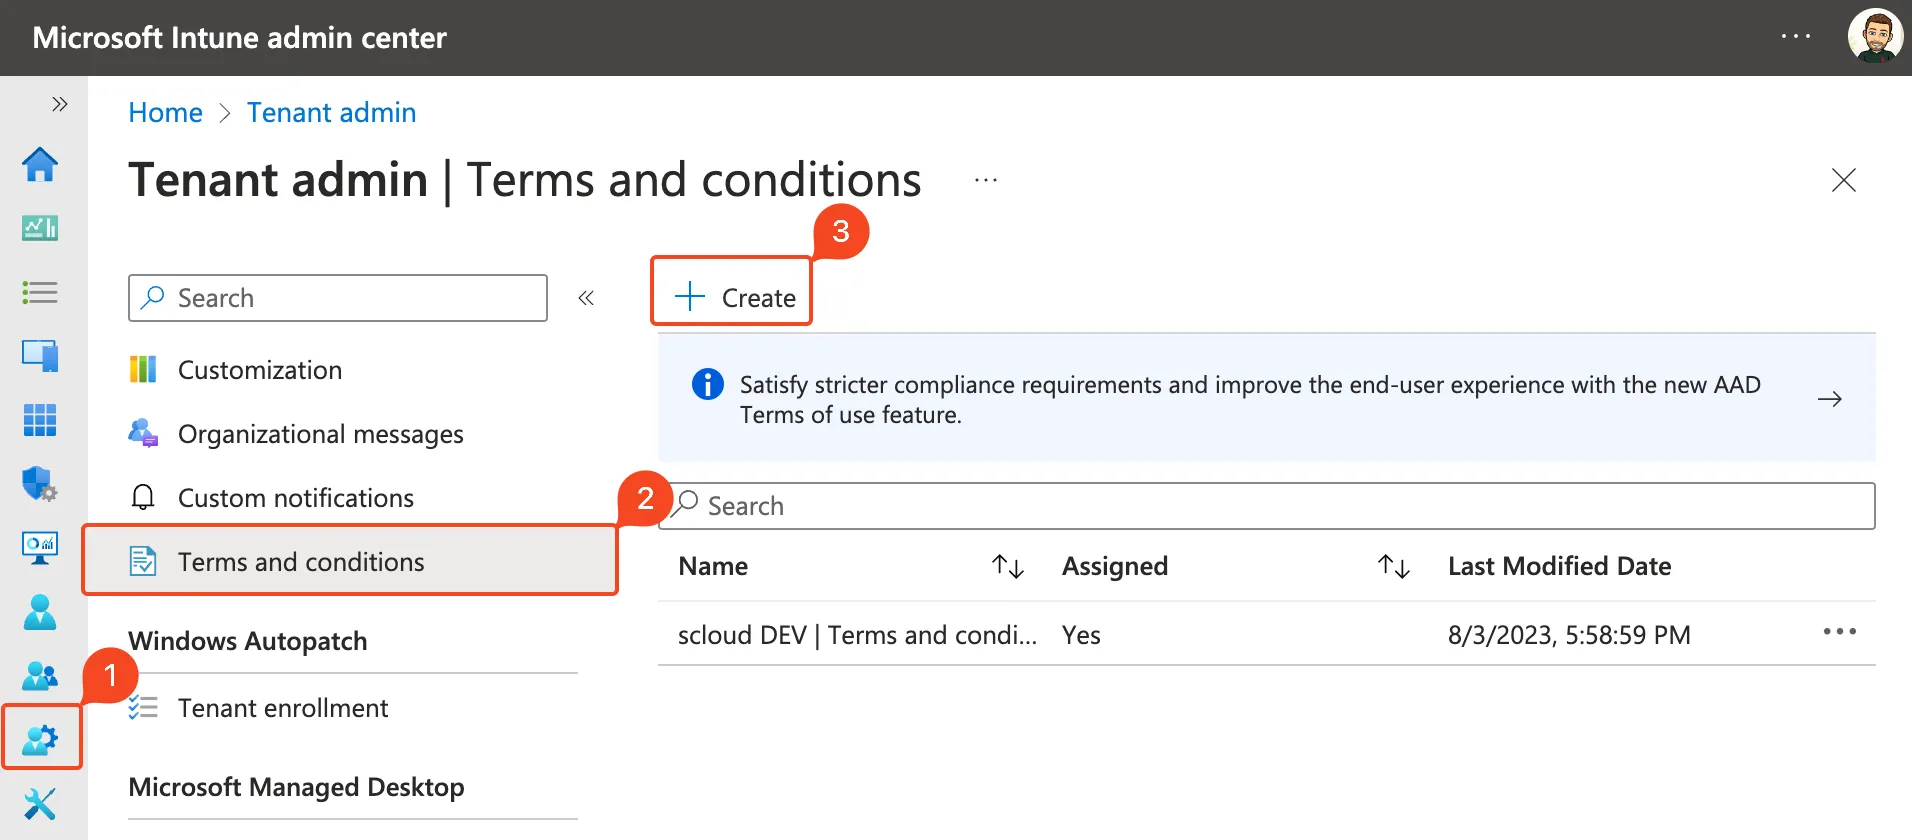Click the Create button
The image size is (1912, 840).
click(x=733, y=297)
